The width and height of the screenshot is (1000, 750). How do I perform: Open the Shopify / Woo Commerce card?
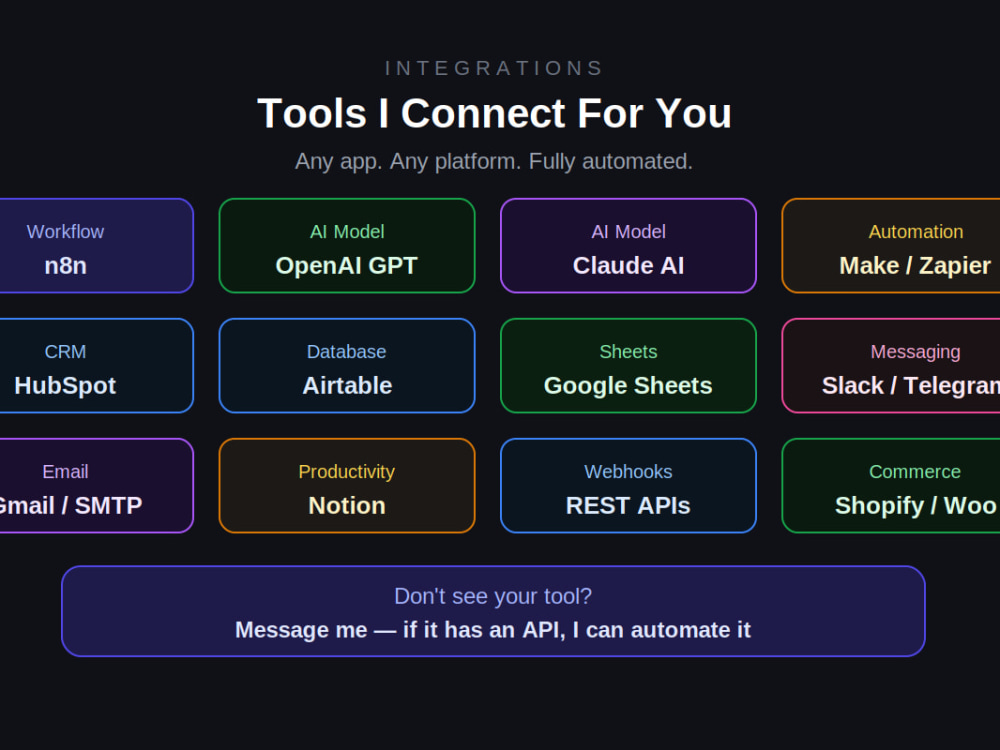pyautogui.click(x=891, y=485)
